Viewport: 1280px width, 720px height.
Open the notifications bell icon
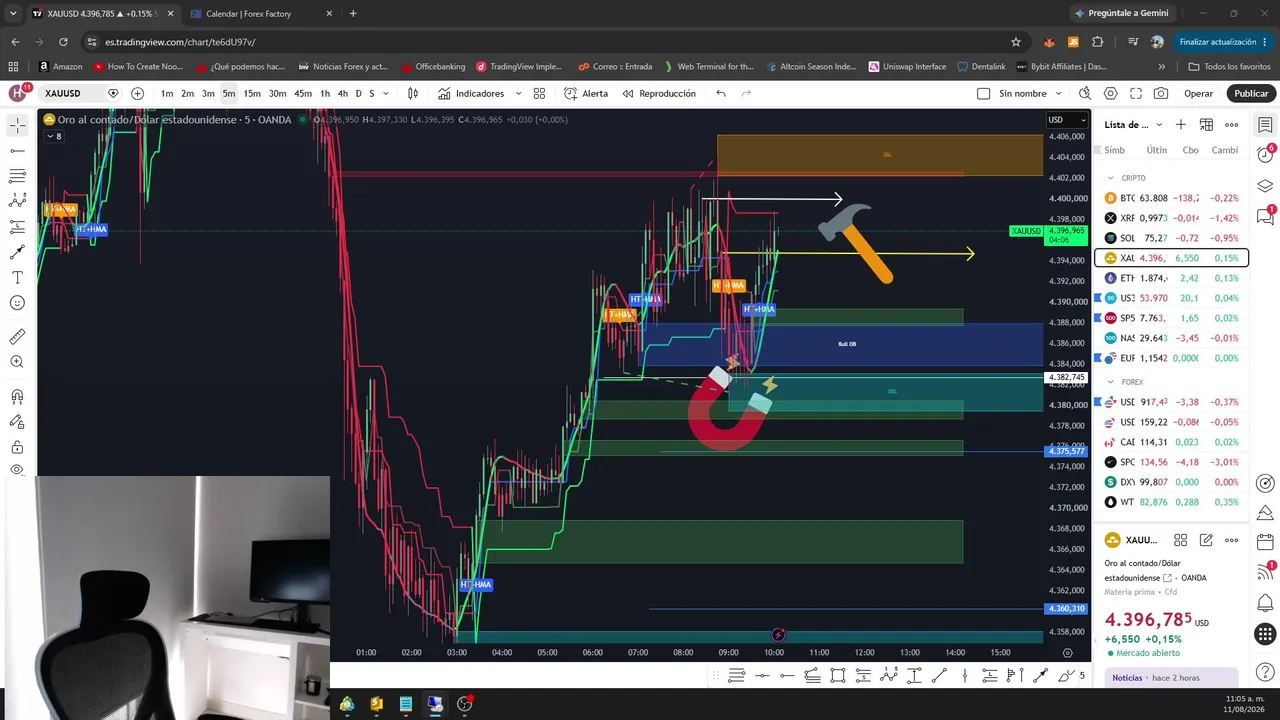(x=1265, y=604)
